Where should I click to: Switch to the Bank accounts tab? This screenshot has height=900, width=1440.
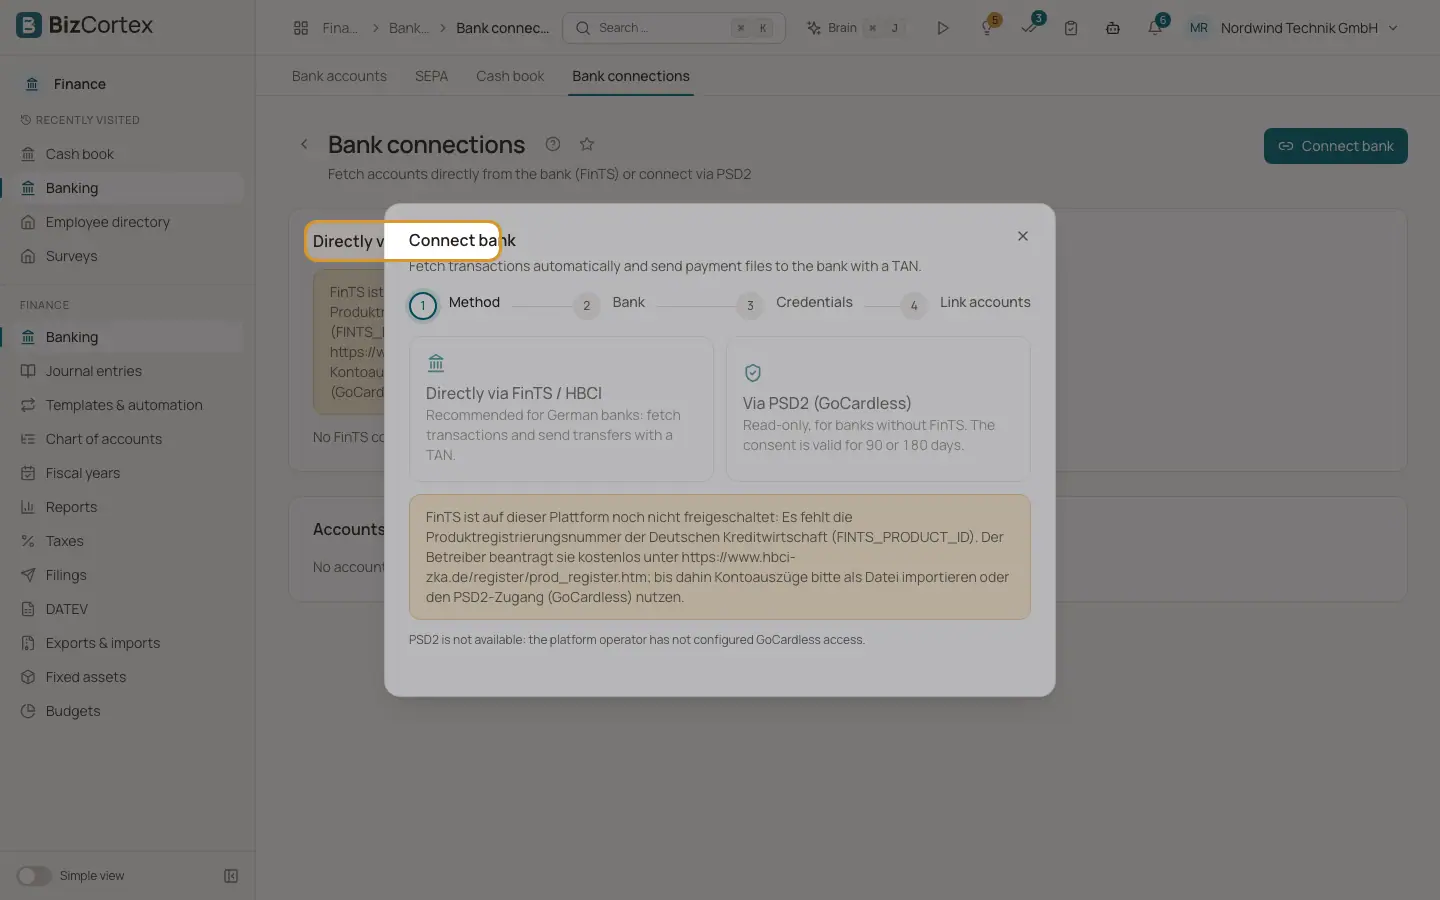339,76
